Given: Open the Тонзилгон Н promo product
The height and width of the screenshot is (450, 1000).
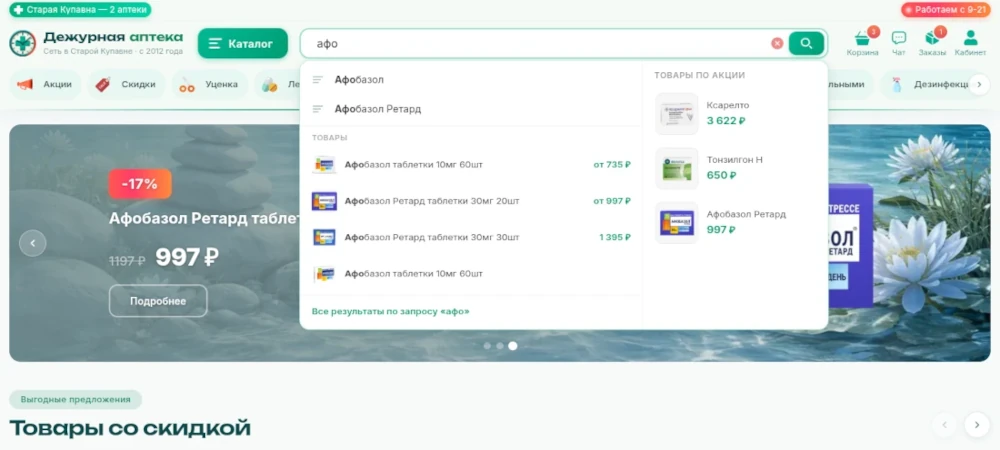Looking at the screenshot, I should (x=737, y=168).
